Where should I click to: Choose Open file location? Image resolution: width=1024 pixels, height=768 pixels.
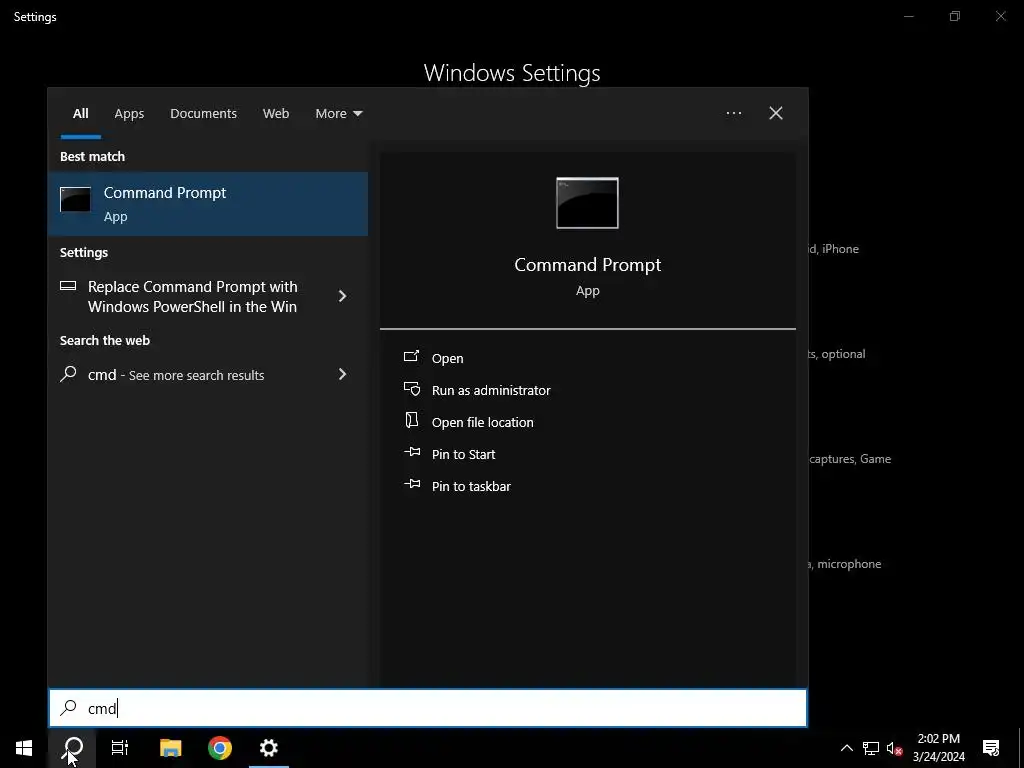(x=483, y=423)
